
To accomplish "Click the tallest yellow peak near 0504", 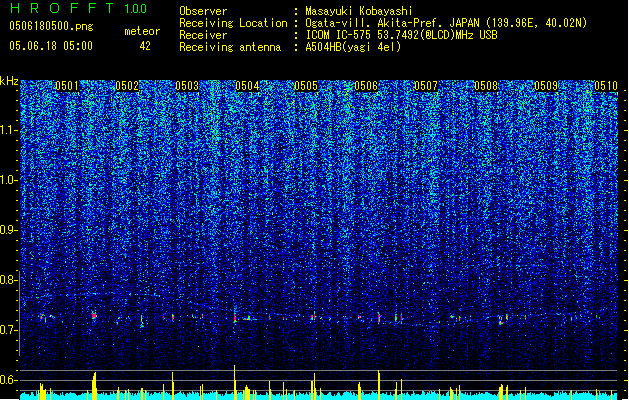I will 235,382.
